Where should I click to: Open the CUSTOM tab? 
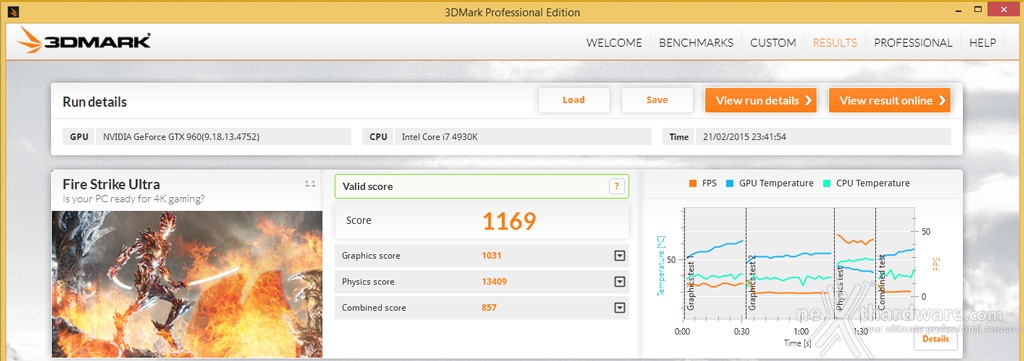point(773,43)
